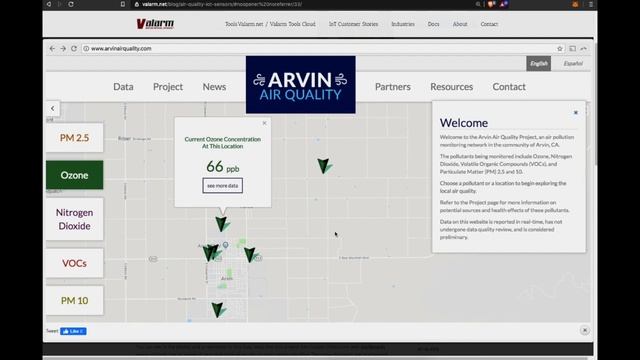
Task: Go to the Docs page
Action: 433,24
